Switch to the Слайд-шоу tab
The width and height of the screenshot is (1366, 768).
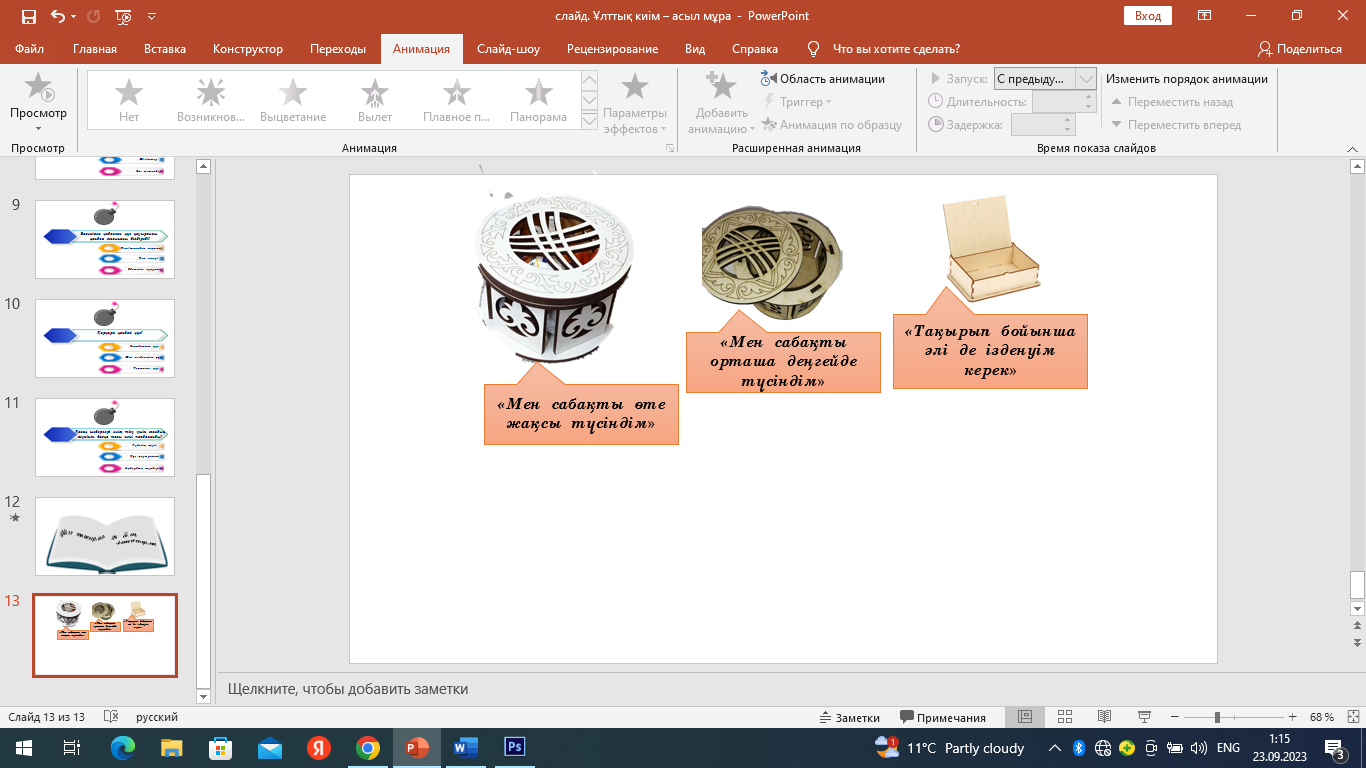[x=510, y=49]
